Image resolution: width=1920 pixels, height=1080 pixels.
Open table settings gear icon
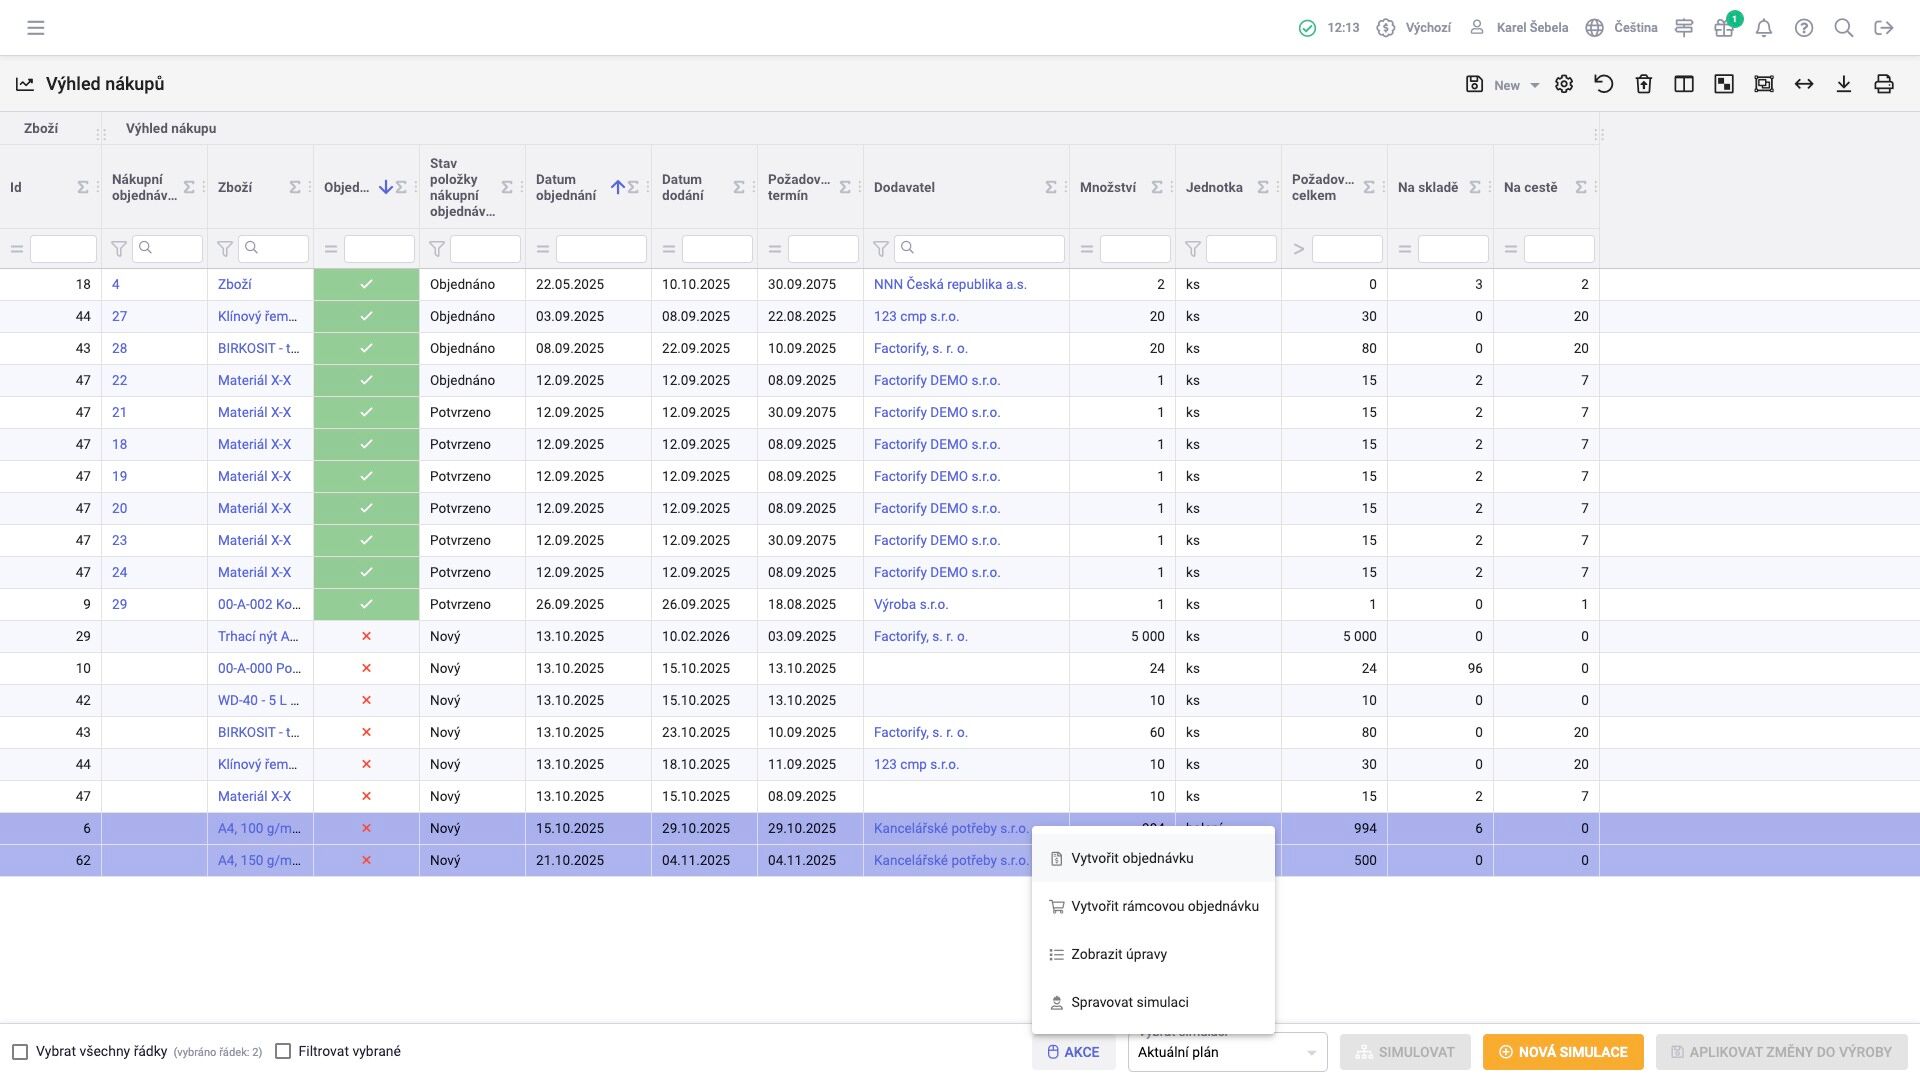point(1564,85)
